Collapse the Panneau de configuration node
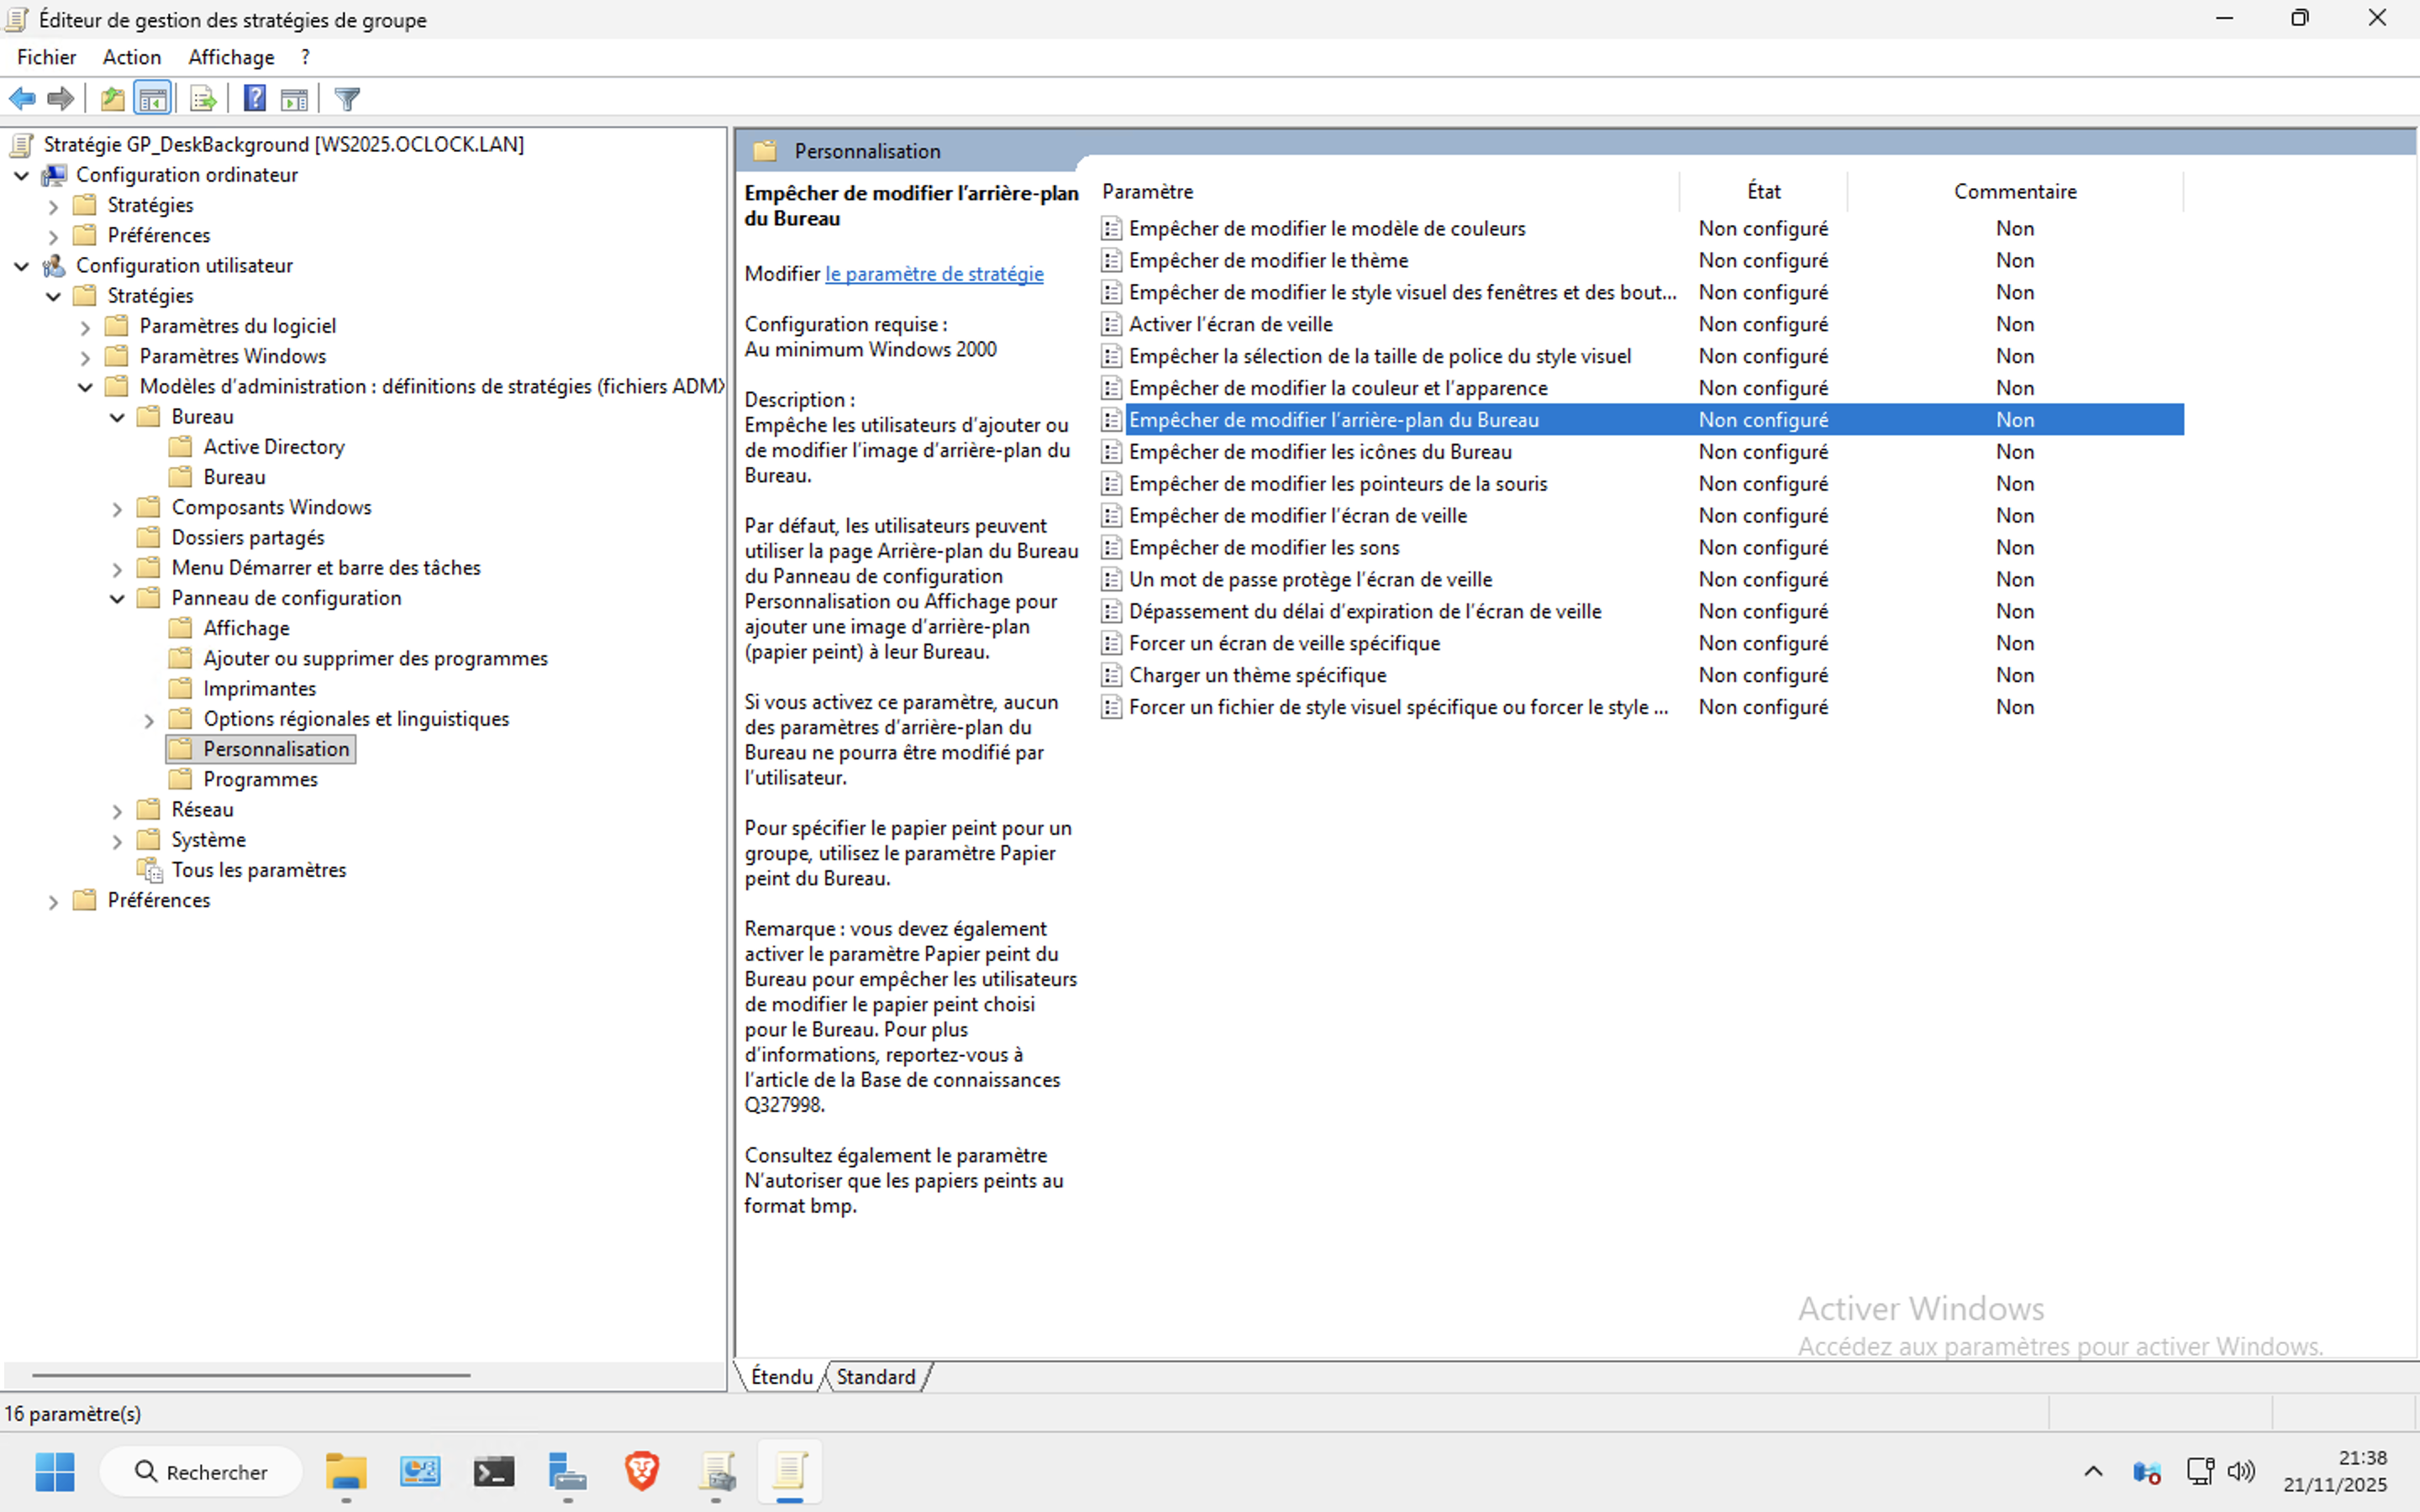 pyautogui.click(x=117, y=598)
